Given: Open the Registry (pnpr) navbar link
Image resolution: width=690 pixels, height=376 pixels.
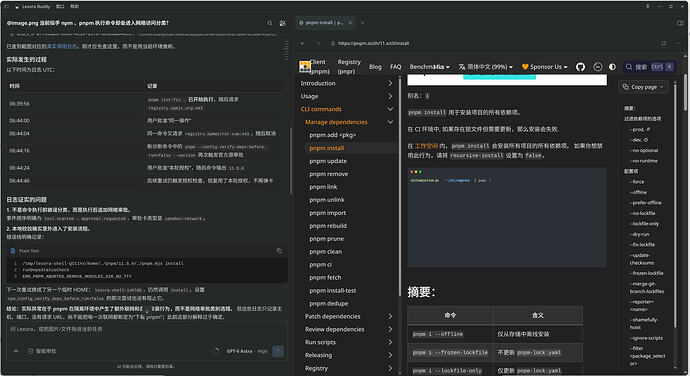Looking at the screenshot, I should (349, 67).
